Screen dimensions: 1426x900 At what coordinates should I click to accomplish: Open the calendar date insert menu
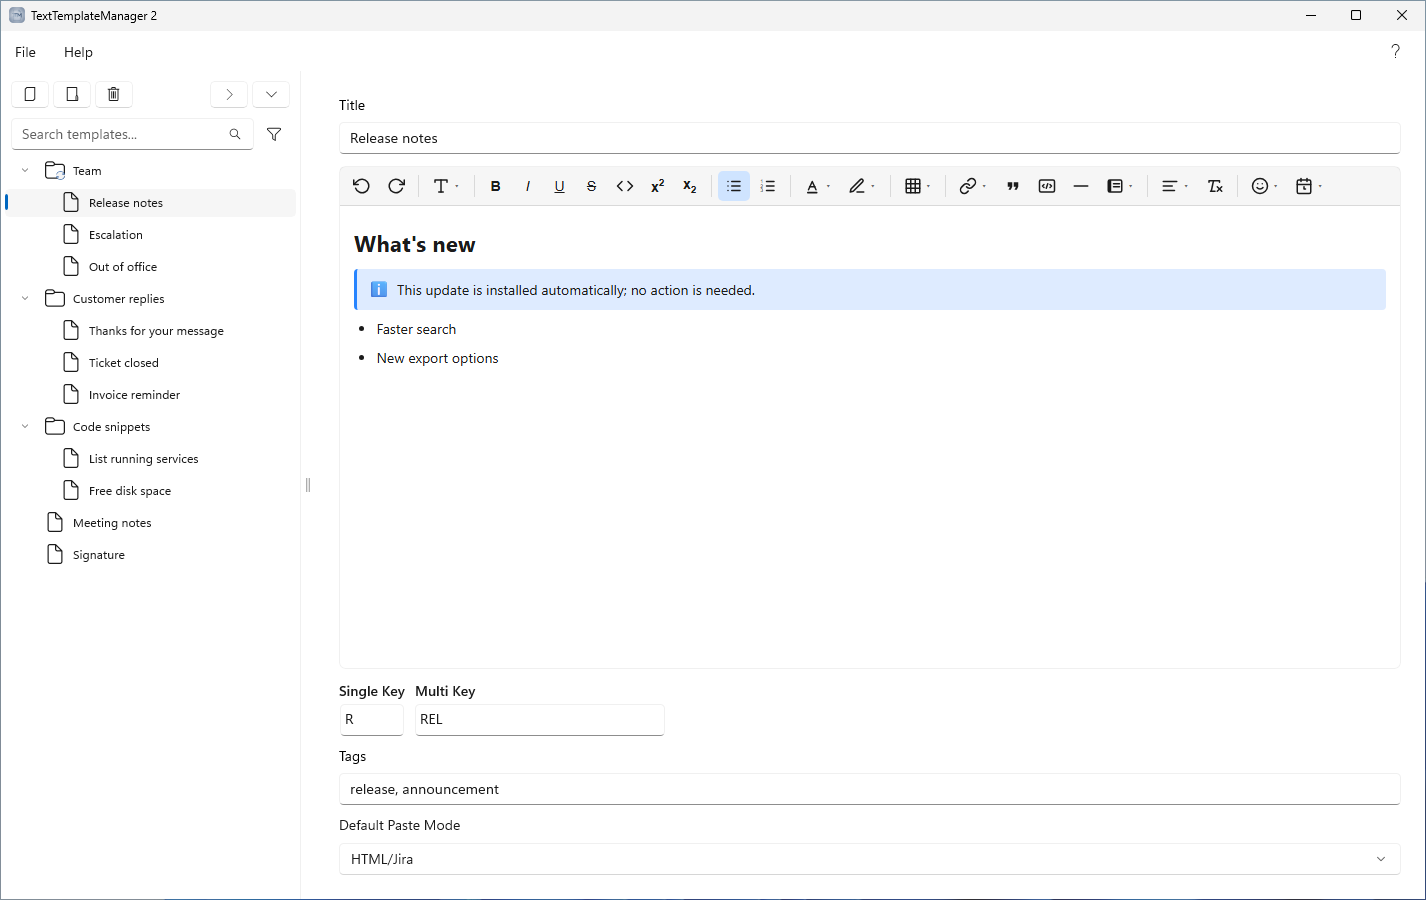(x=1308, y=186)
